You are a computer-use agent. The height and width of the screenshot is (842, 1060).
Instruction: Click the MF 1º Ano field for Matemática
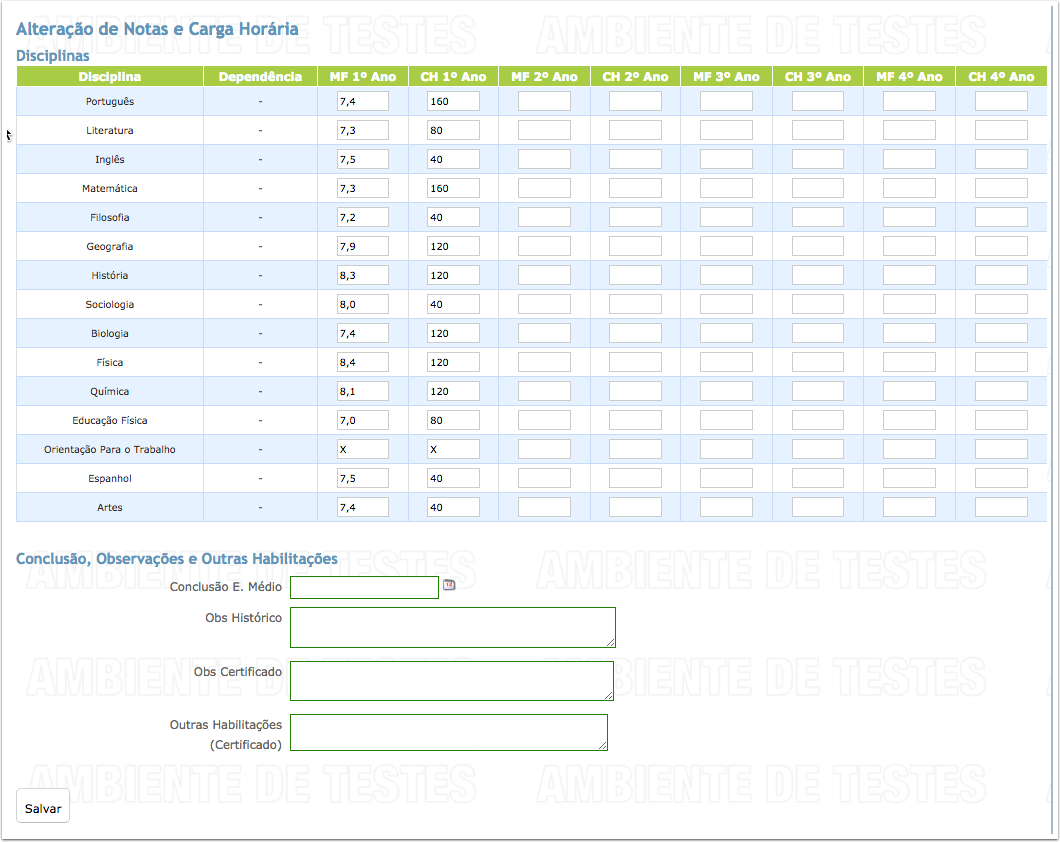point(363,189)
